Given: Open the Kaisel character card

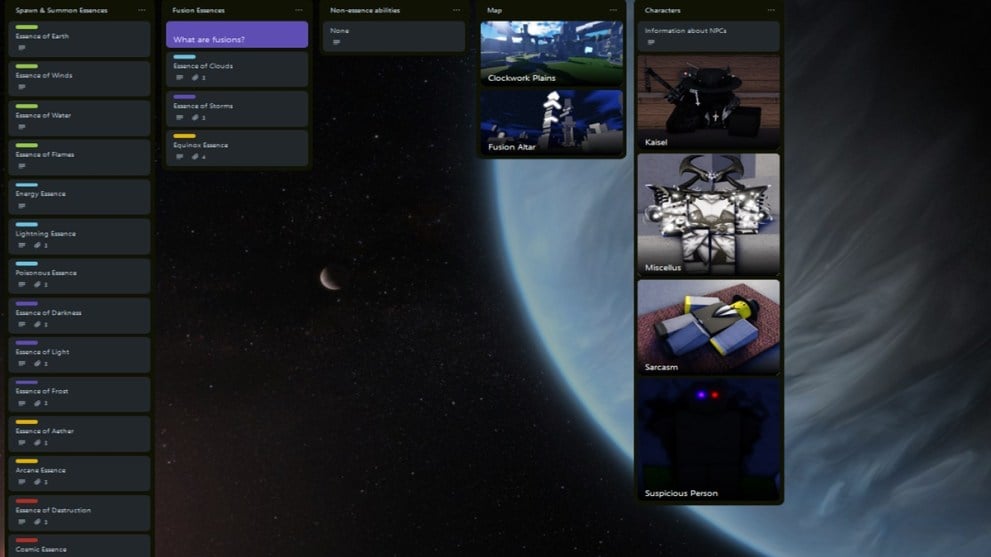Looking at the screenshot, I should tap(708, 104).
